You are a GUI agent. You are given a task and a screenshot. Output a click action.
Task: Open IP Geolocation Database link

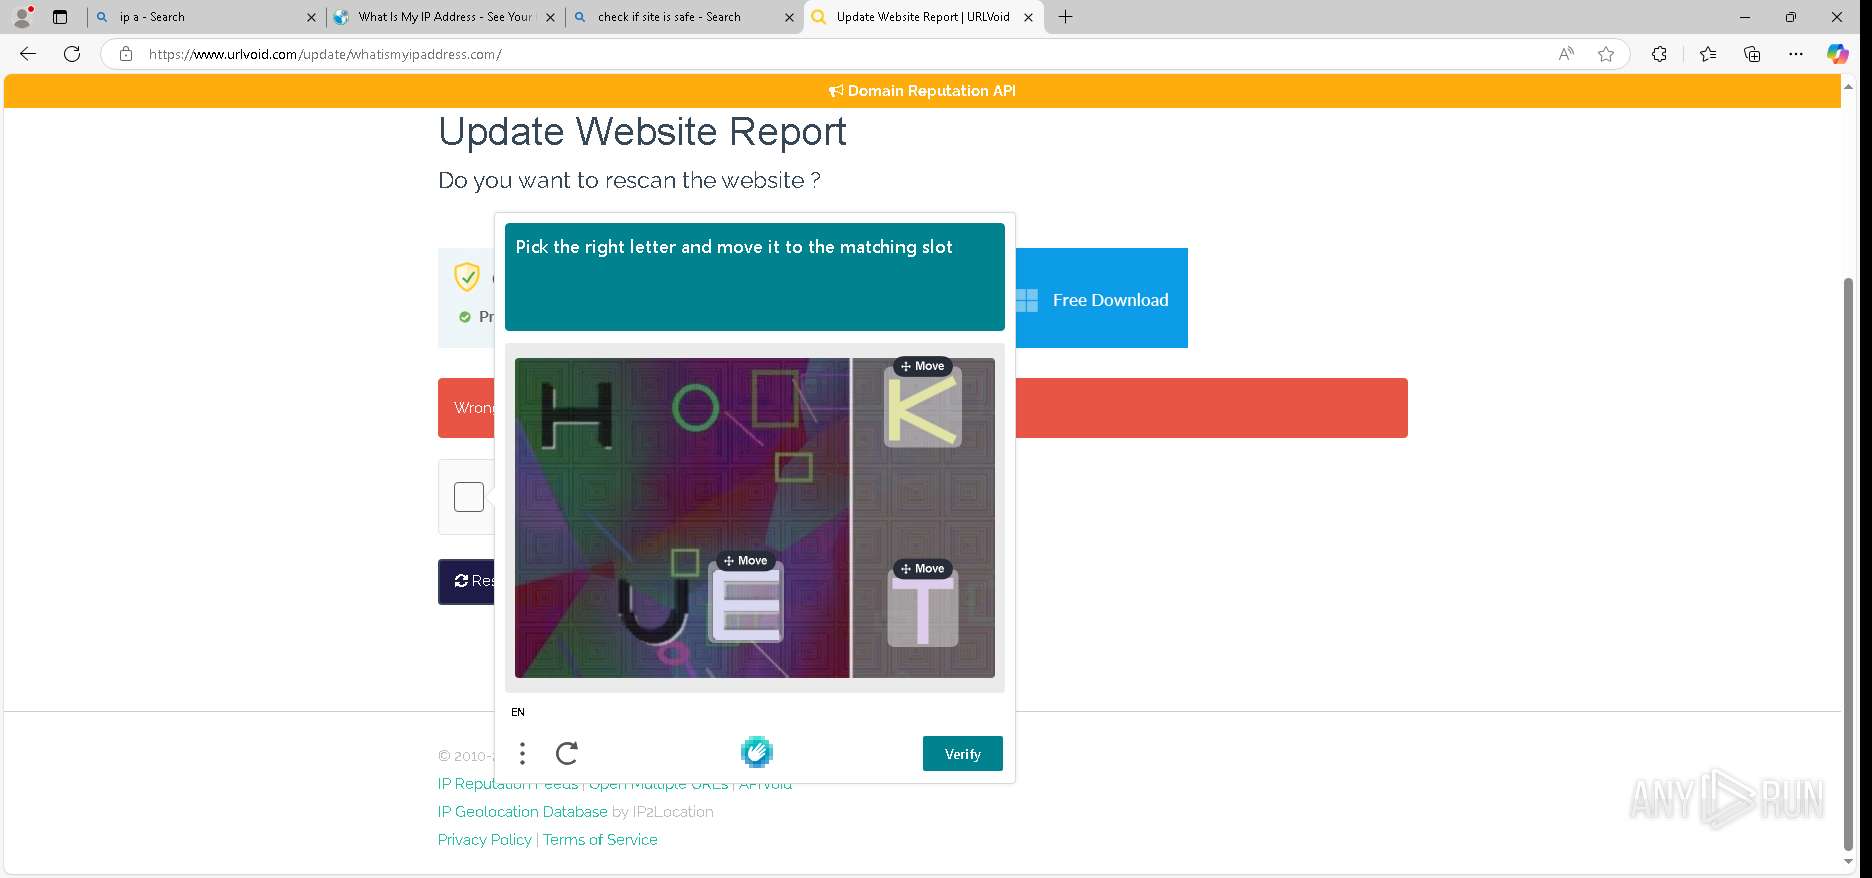(x=523, y=812)
